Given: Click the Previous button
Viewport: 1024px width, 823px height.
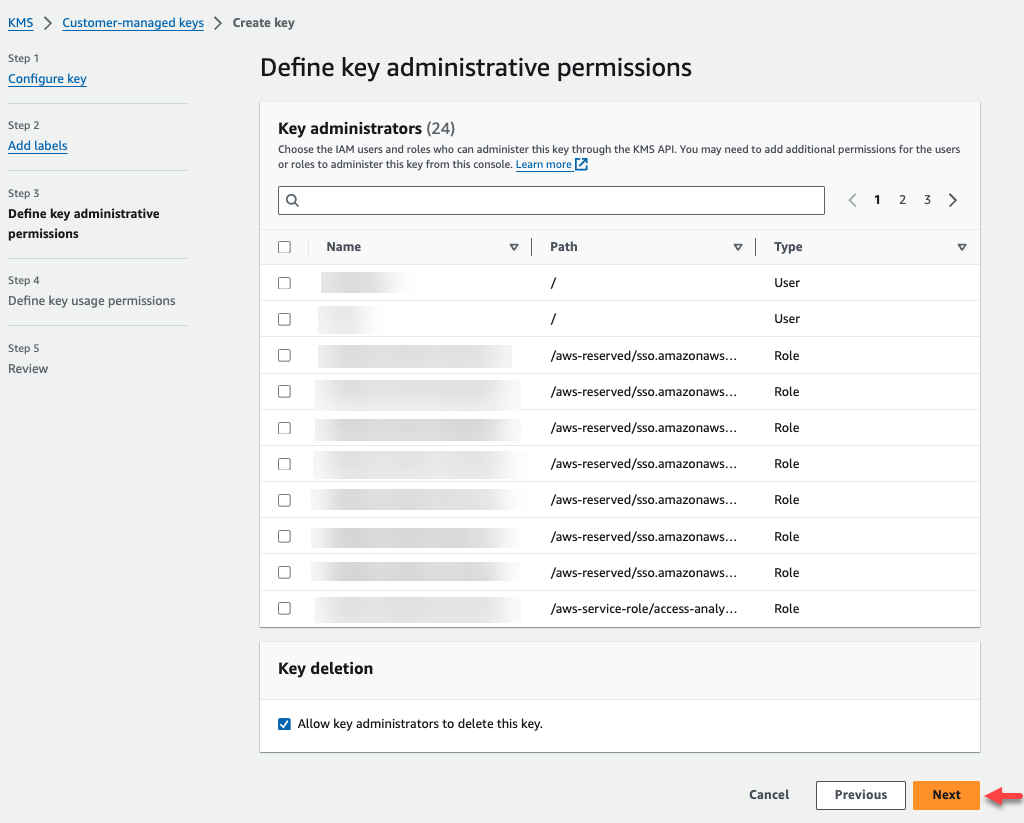Looking at the screenshot, I should coord(861,795).
